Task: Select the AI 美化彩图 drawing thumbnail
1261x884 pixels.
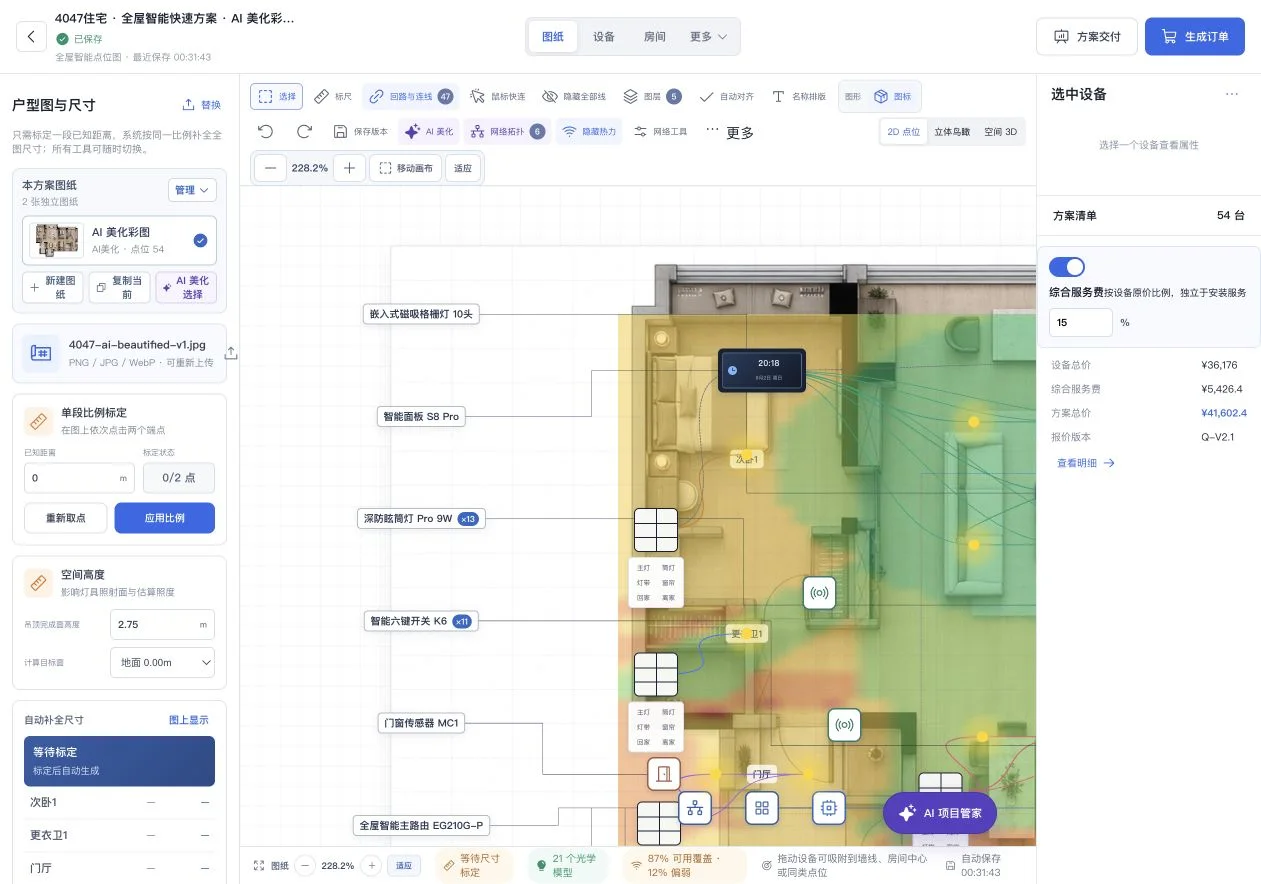Action: coord(57,240)
